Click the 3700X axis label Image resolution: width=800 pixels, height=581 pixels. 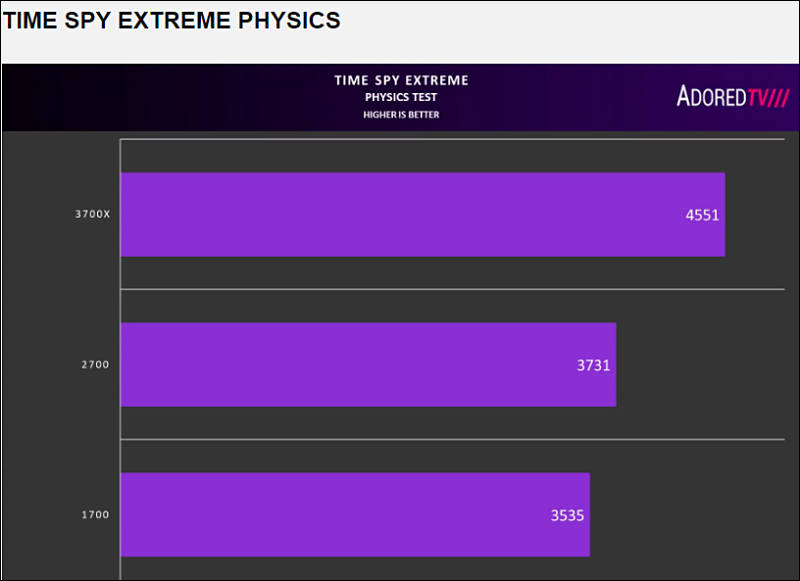click(92, 214)
